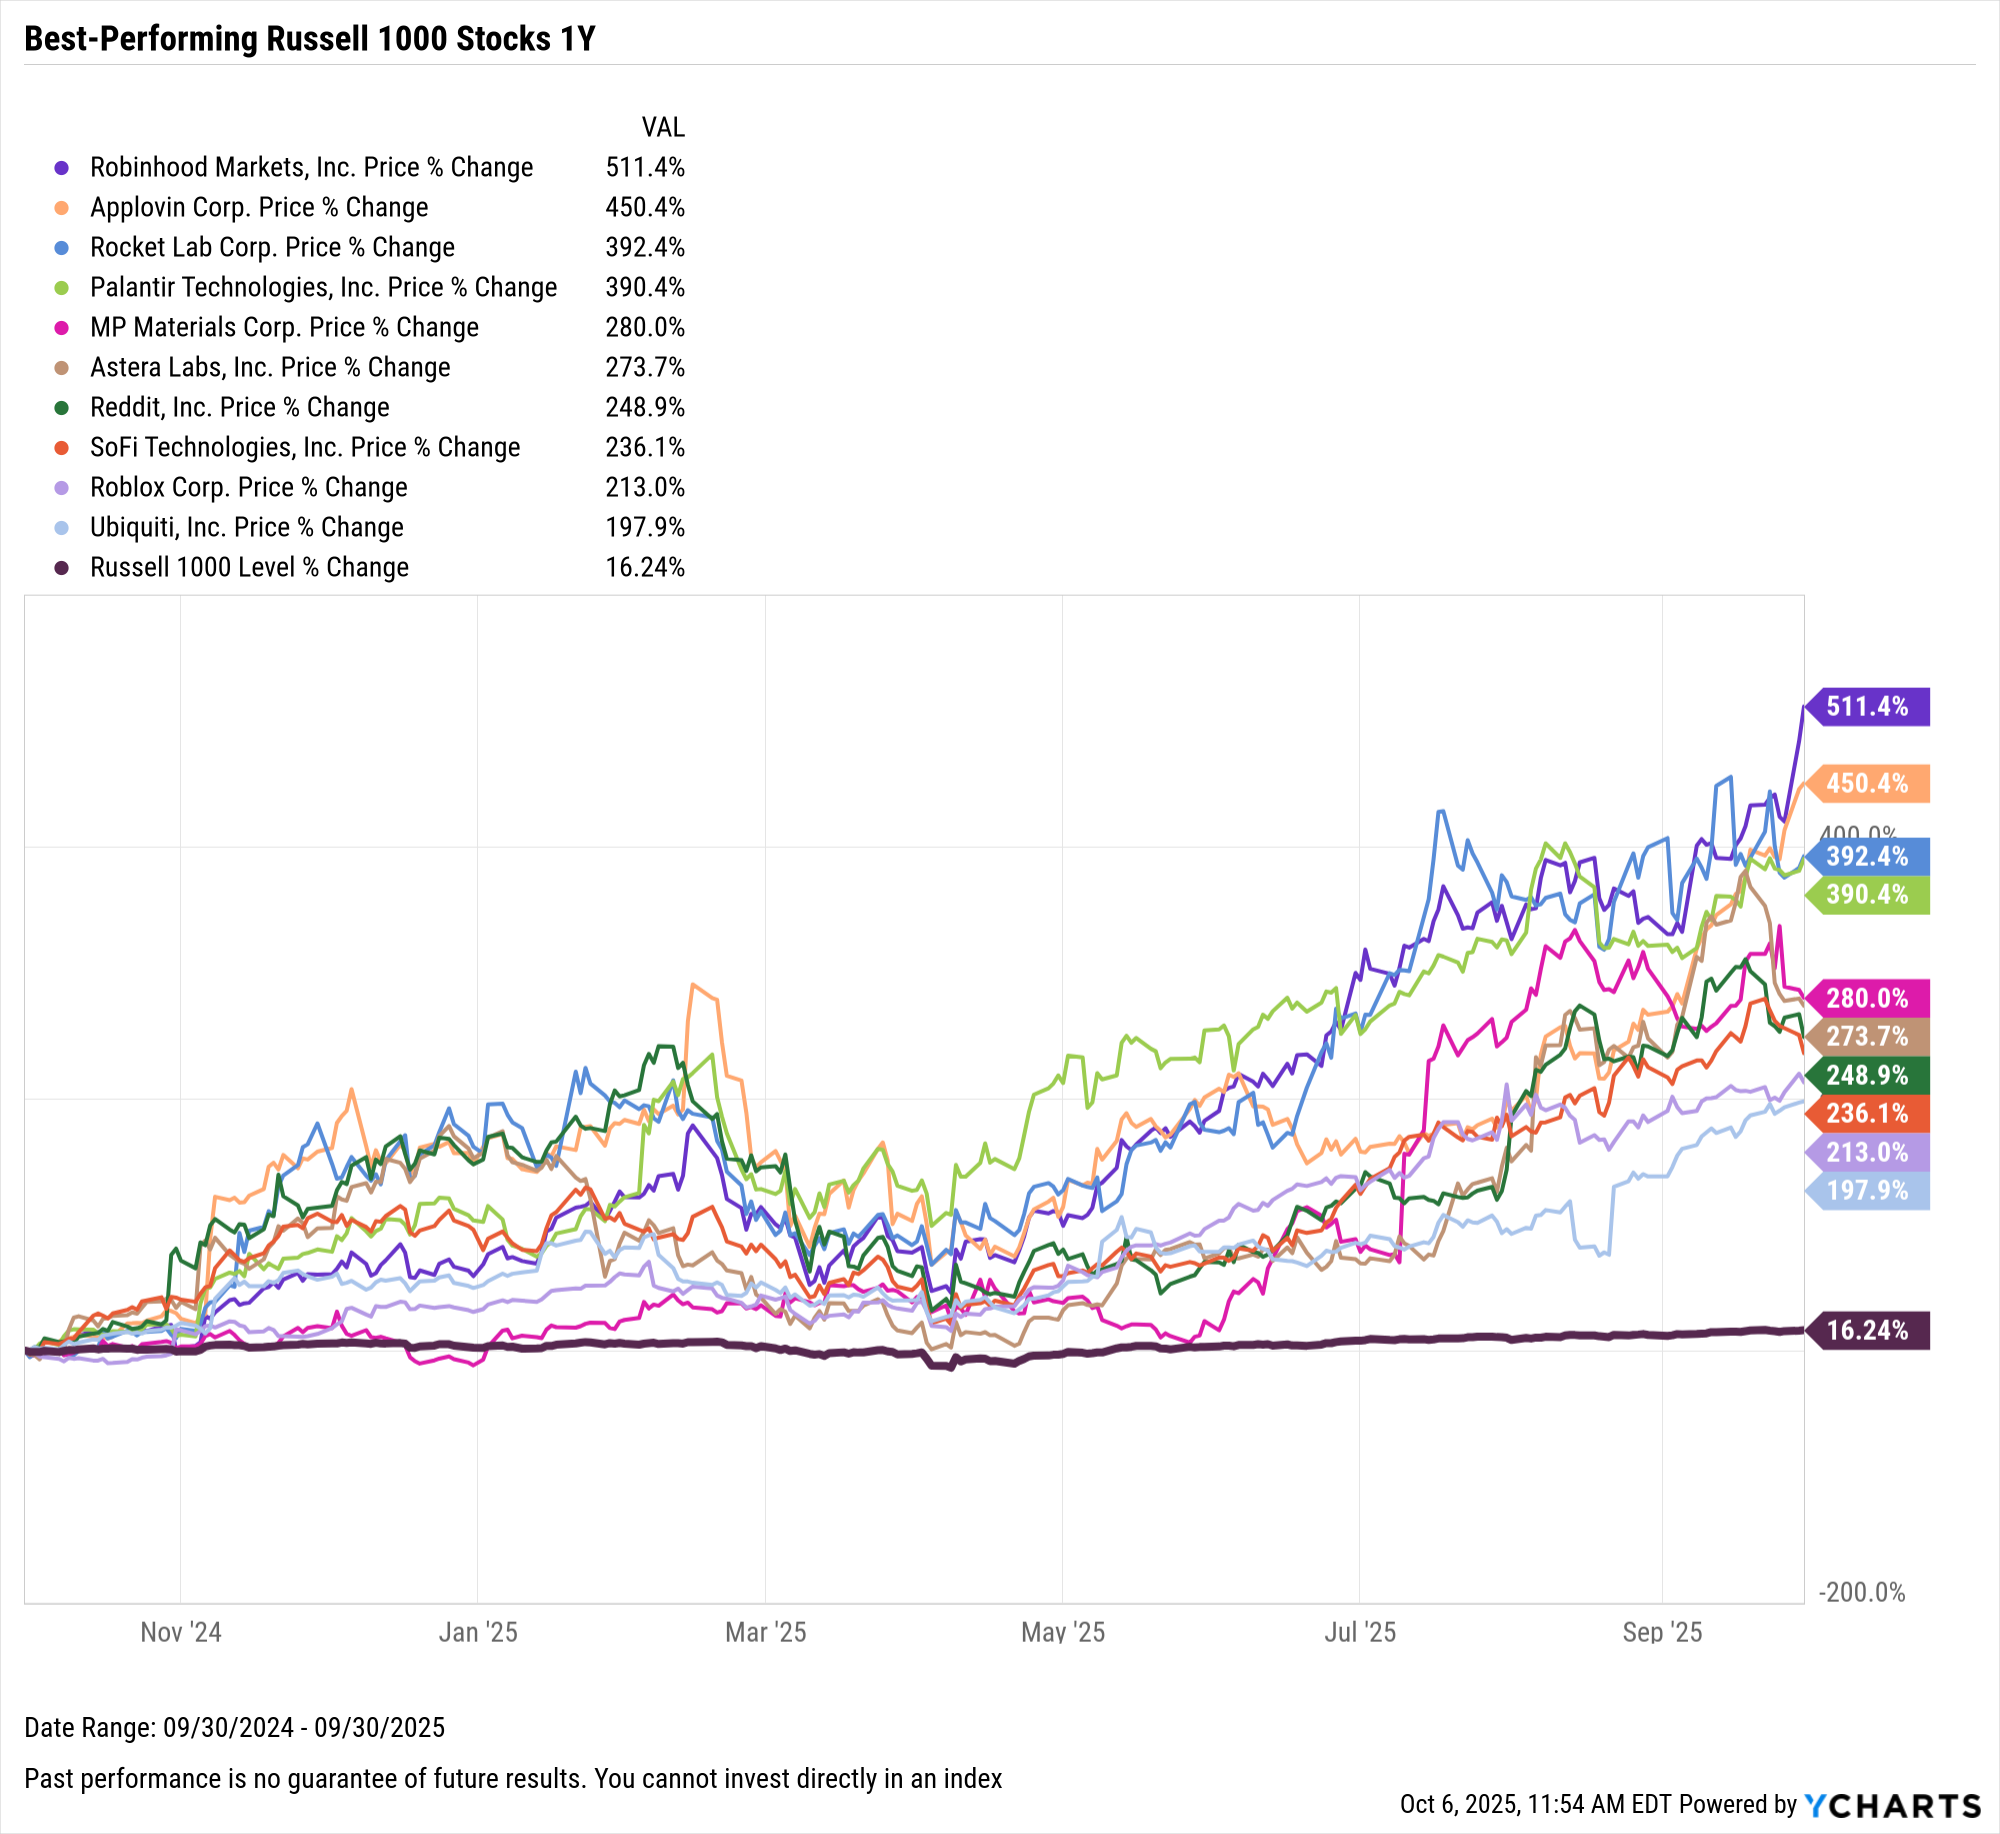This screenshot has width=2000, height=1834.
Task: Click the Reddit, Inc. green legend dot
Action: 62,408
